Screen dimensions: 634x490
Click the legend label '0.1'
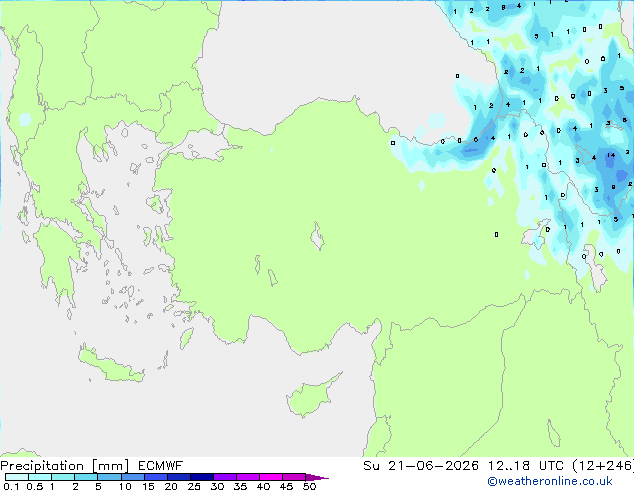tap(11, 486)
